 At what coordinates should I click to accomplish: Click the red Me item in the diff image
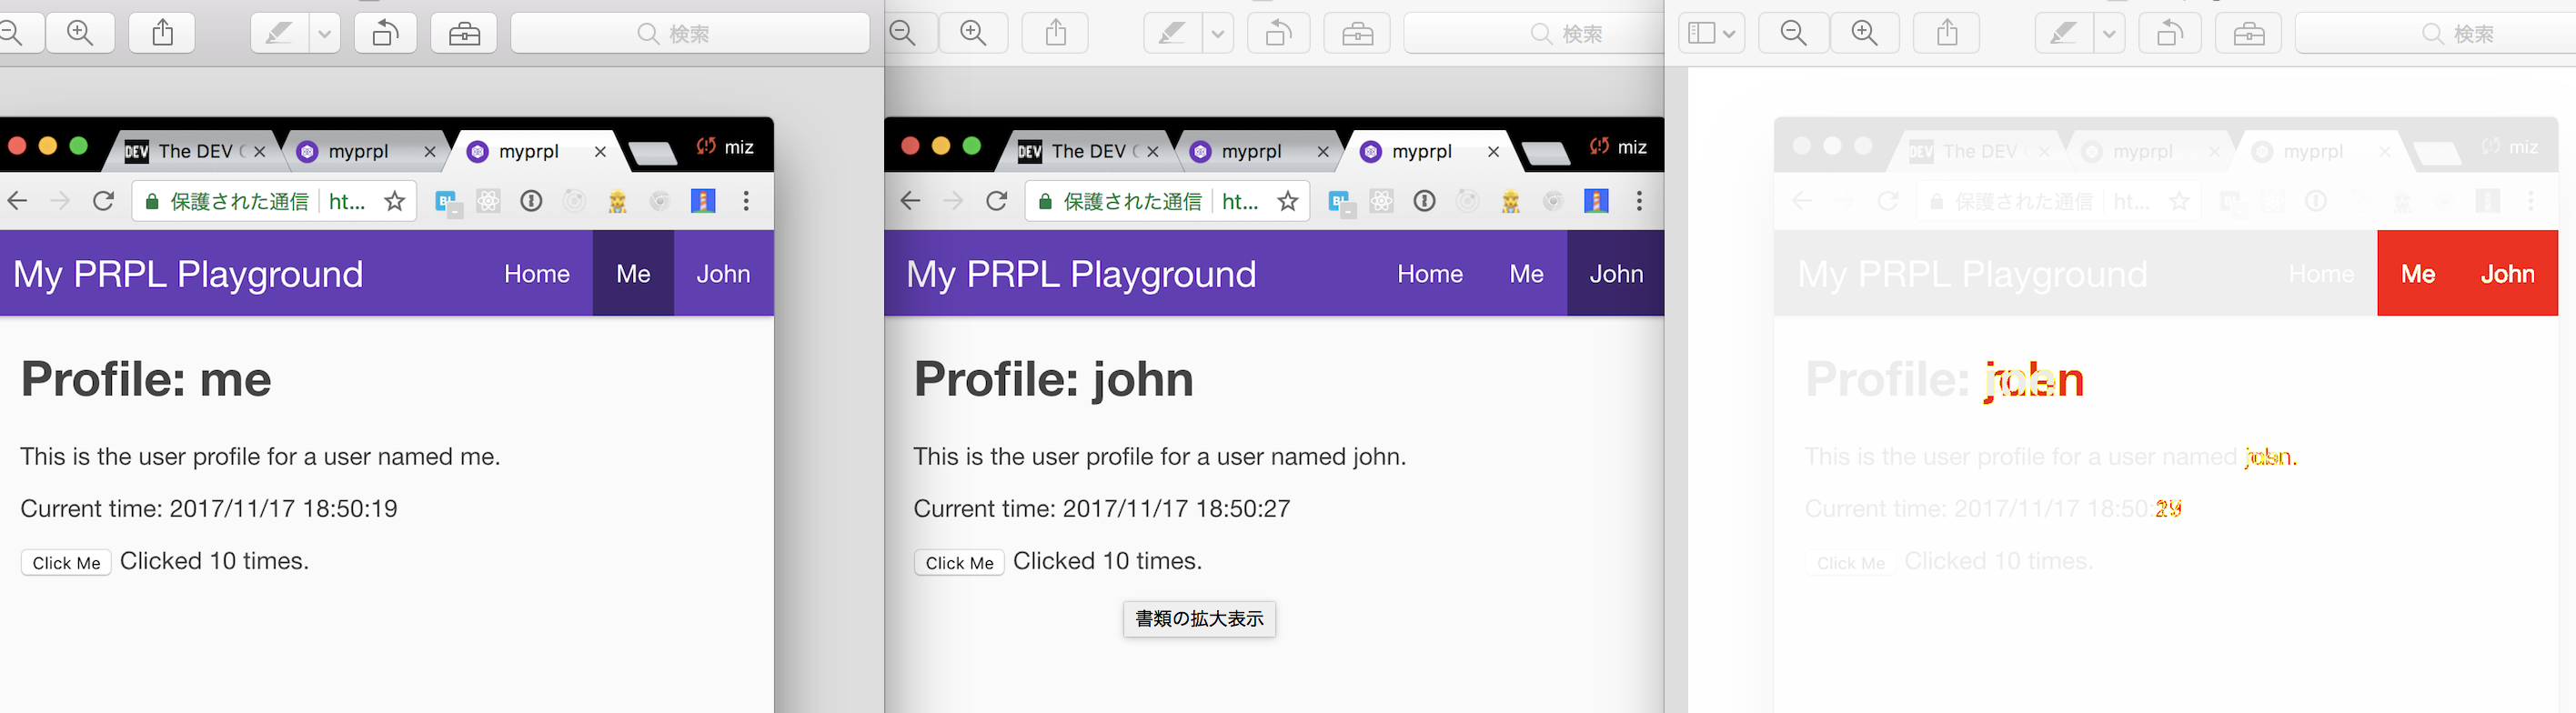2418,273
